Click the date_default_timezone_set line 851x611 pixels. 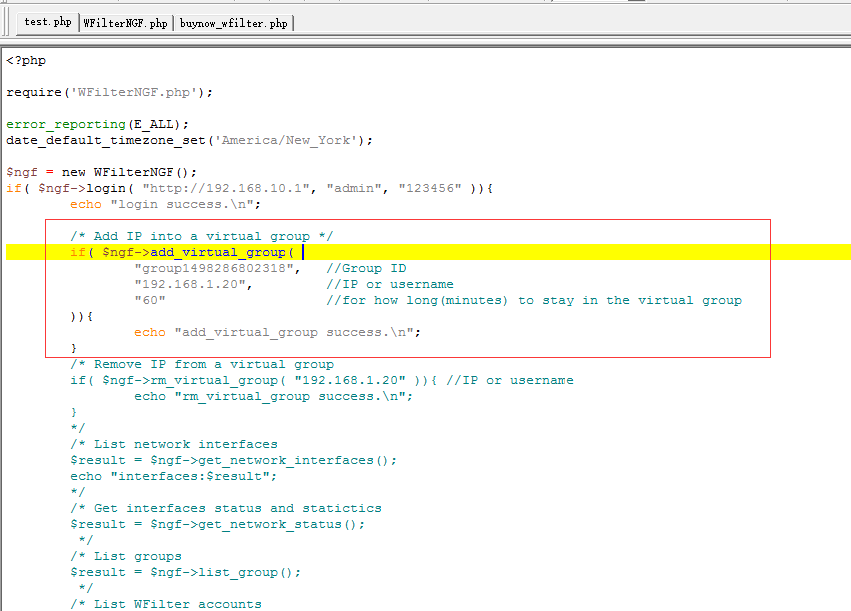point(189,141)
